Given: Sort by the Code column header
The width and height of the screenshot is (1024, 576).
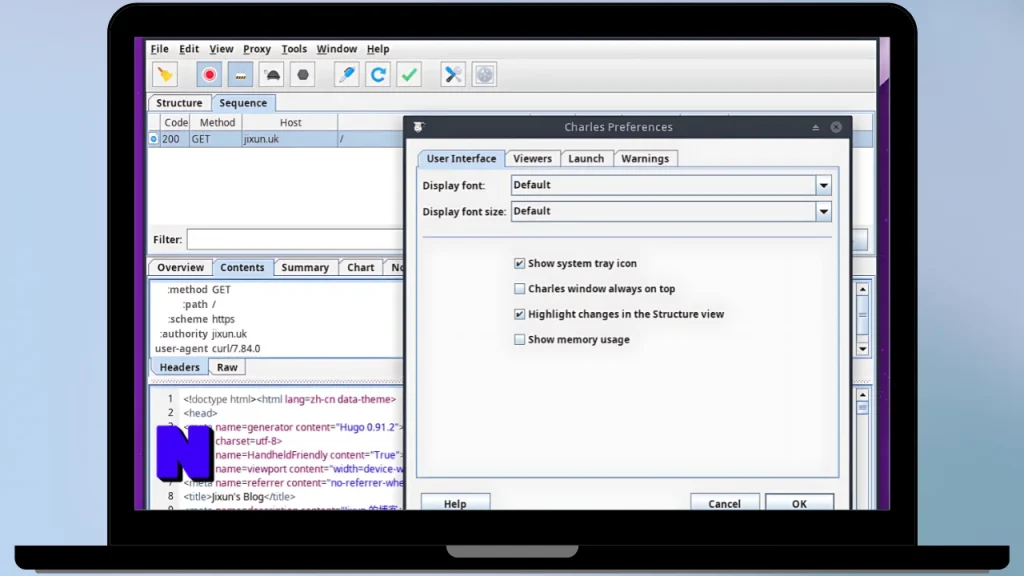Looking at the screenshot, I should point(176,123).
